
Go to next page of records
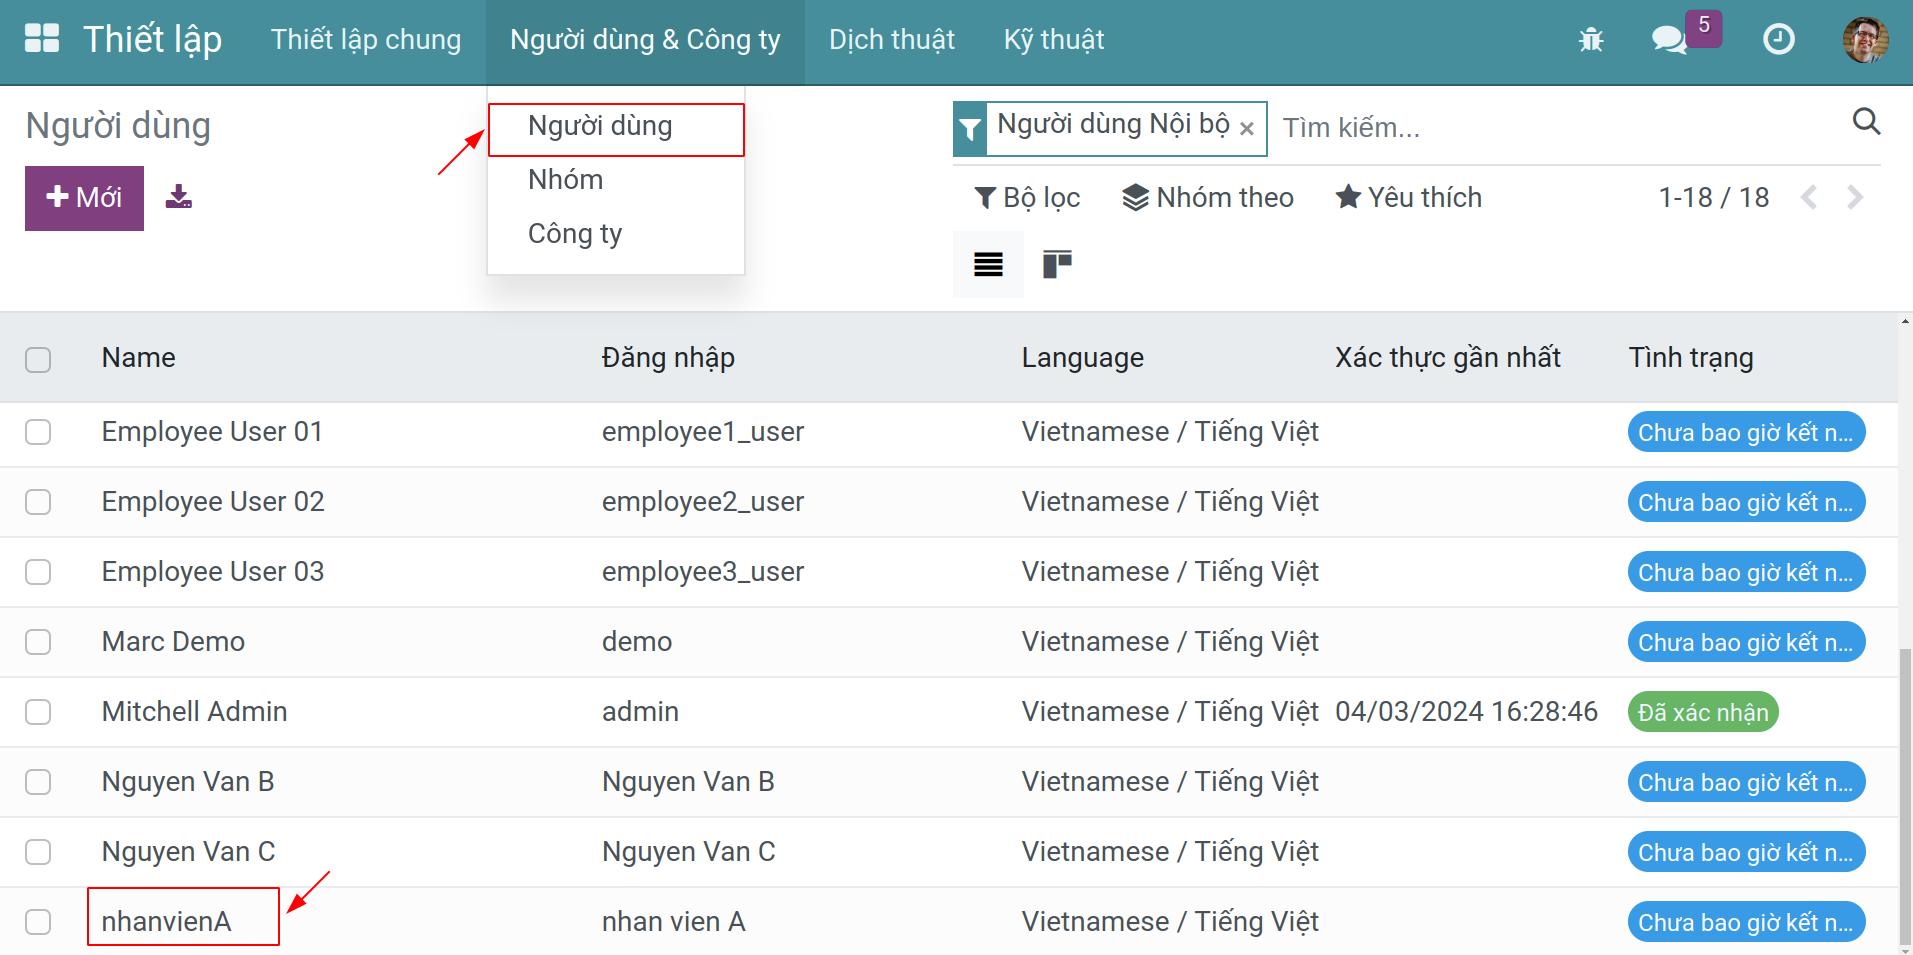pos(1855,197)
